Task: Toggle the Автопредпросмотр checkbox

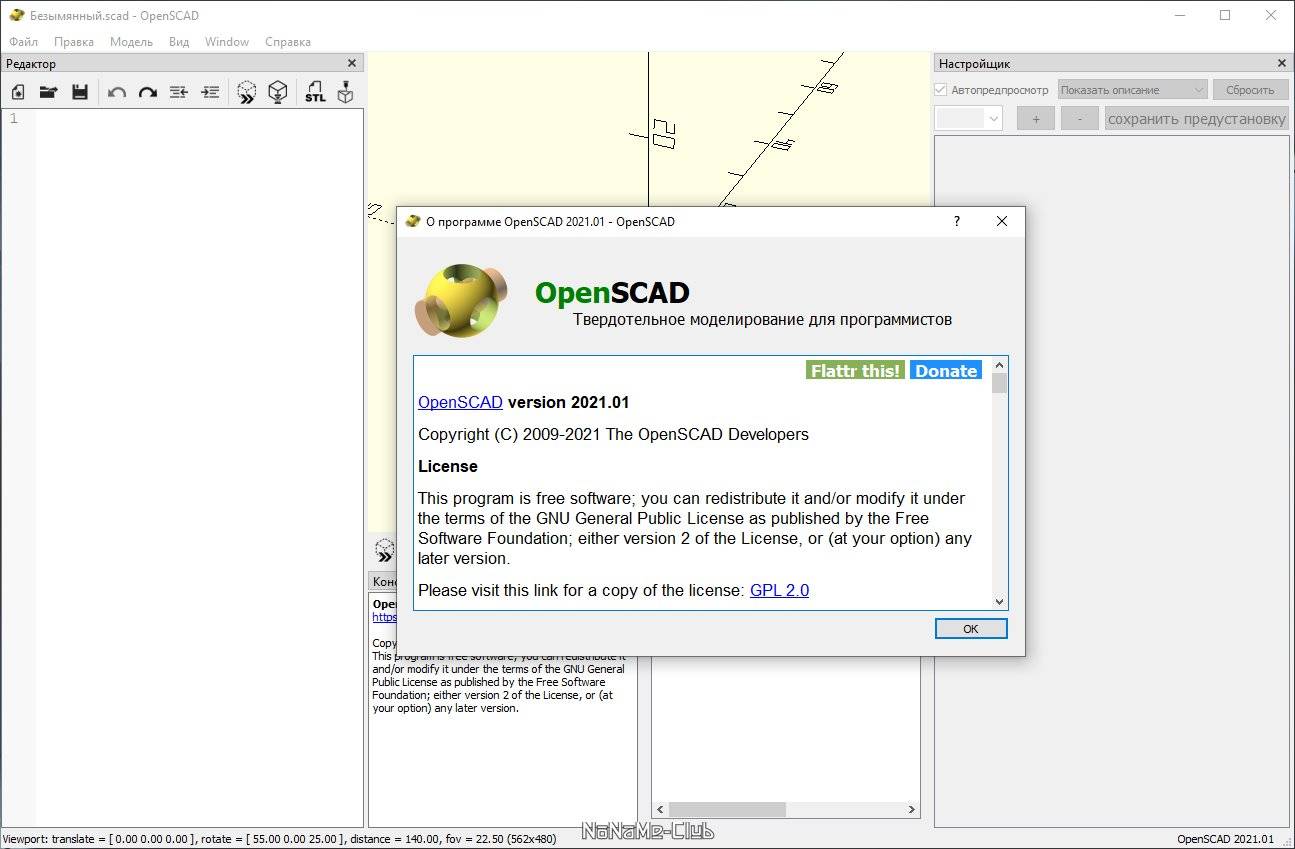Action: click(x=940, y=89)
